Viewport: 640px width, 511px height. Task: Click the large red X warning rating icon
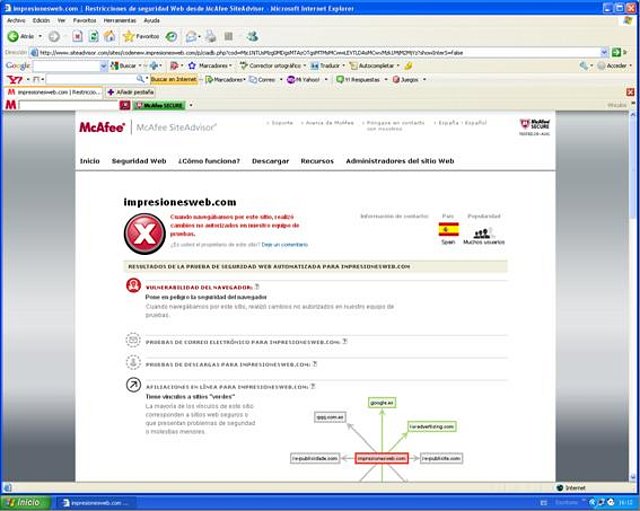click(144, 233)
